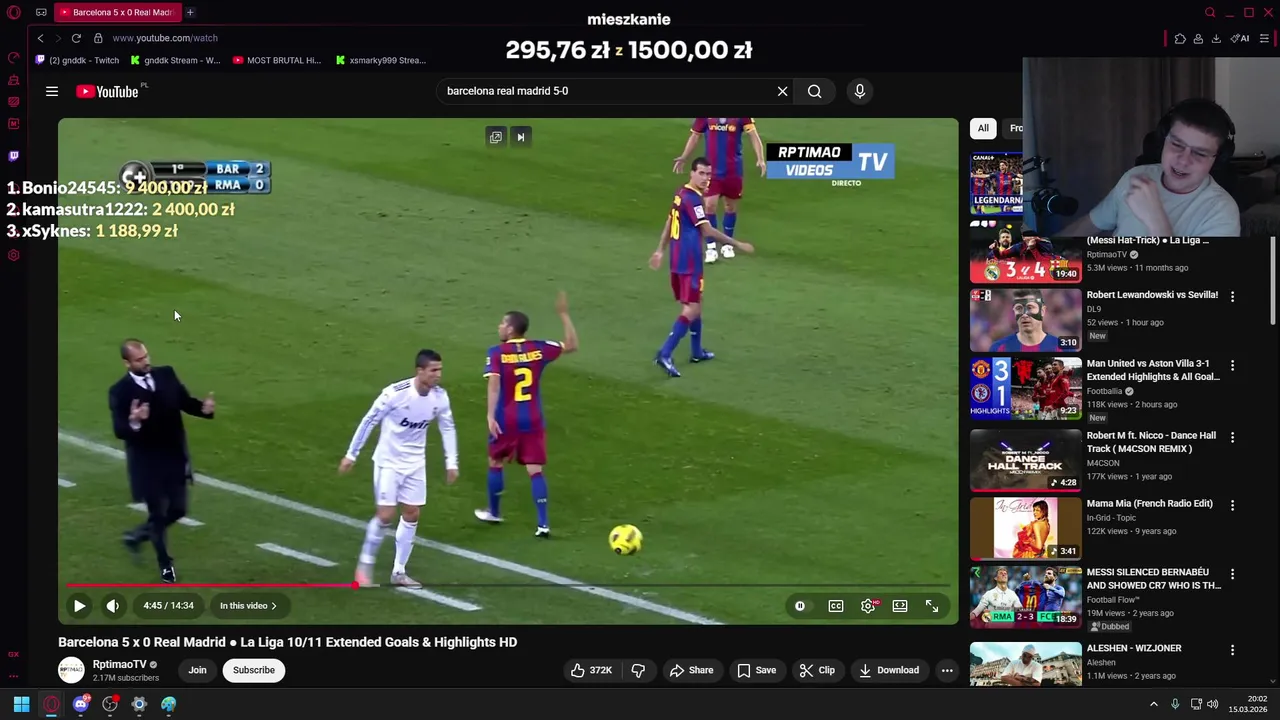Open 'MOST BRUTAL Hi...' bookmark
1280x720 pixels.
[277, 60]
